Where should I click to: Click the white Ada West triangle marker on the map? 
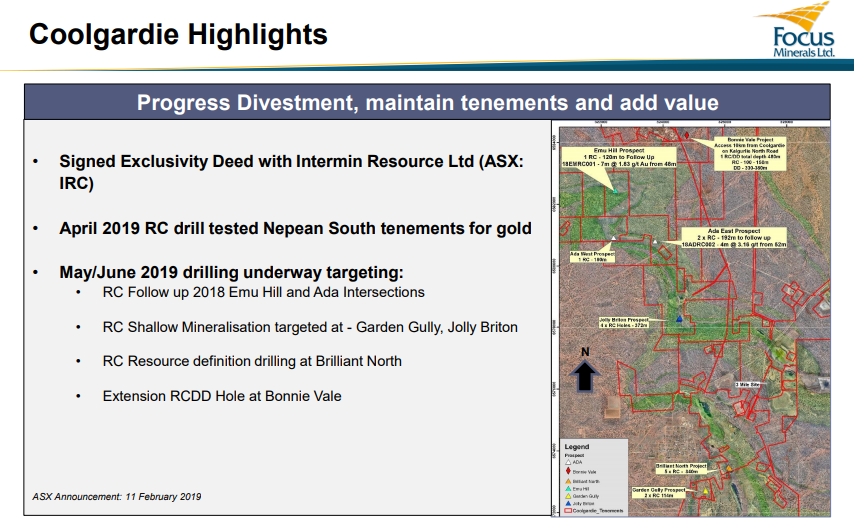614,238
